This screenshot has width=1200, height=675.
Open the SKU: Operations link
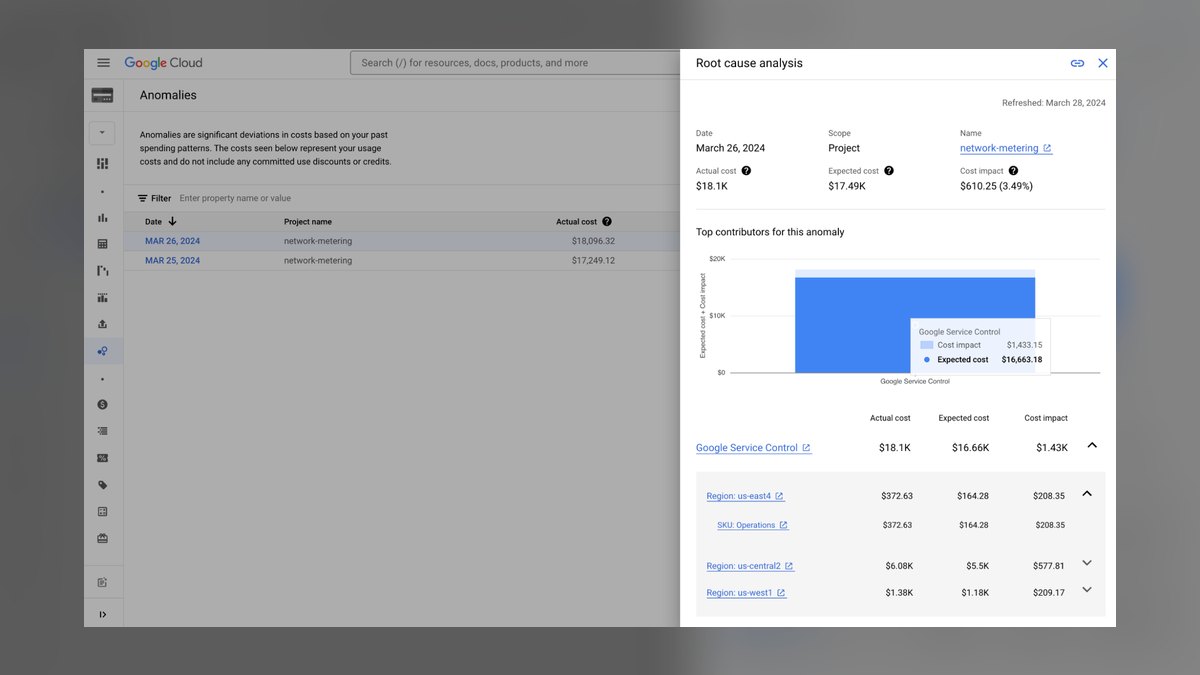click(x=752, y=525)
